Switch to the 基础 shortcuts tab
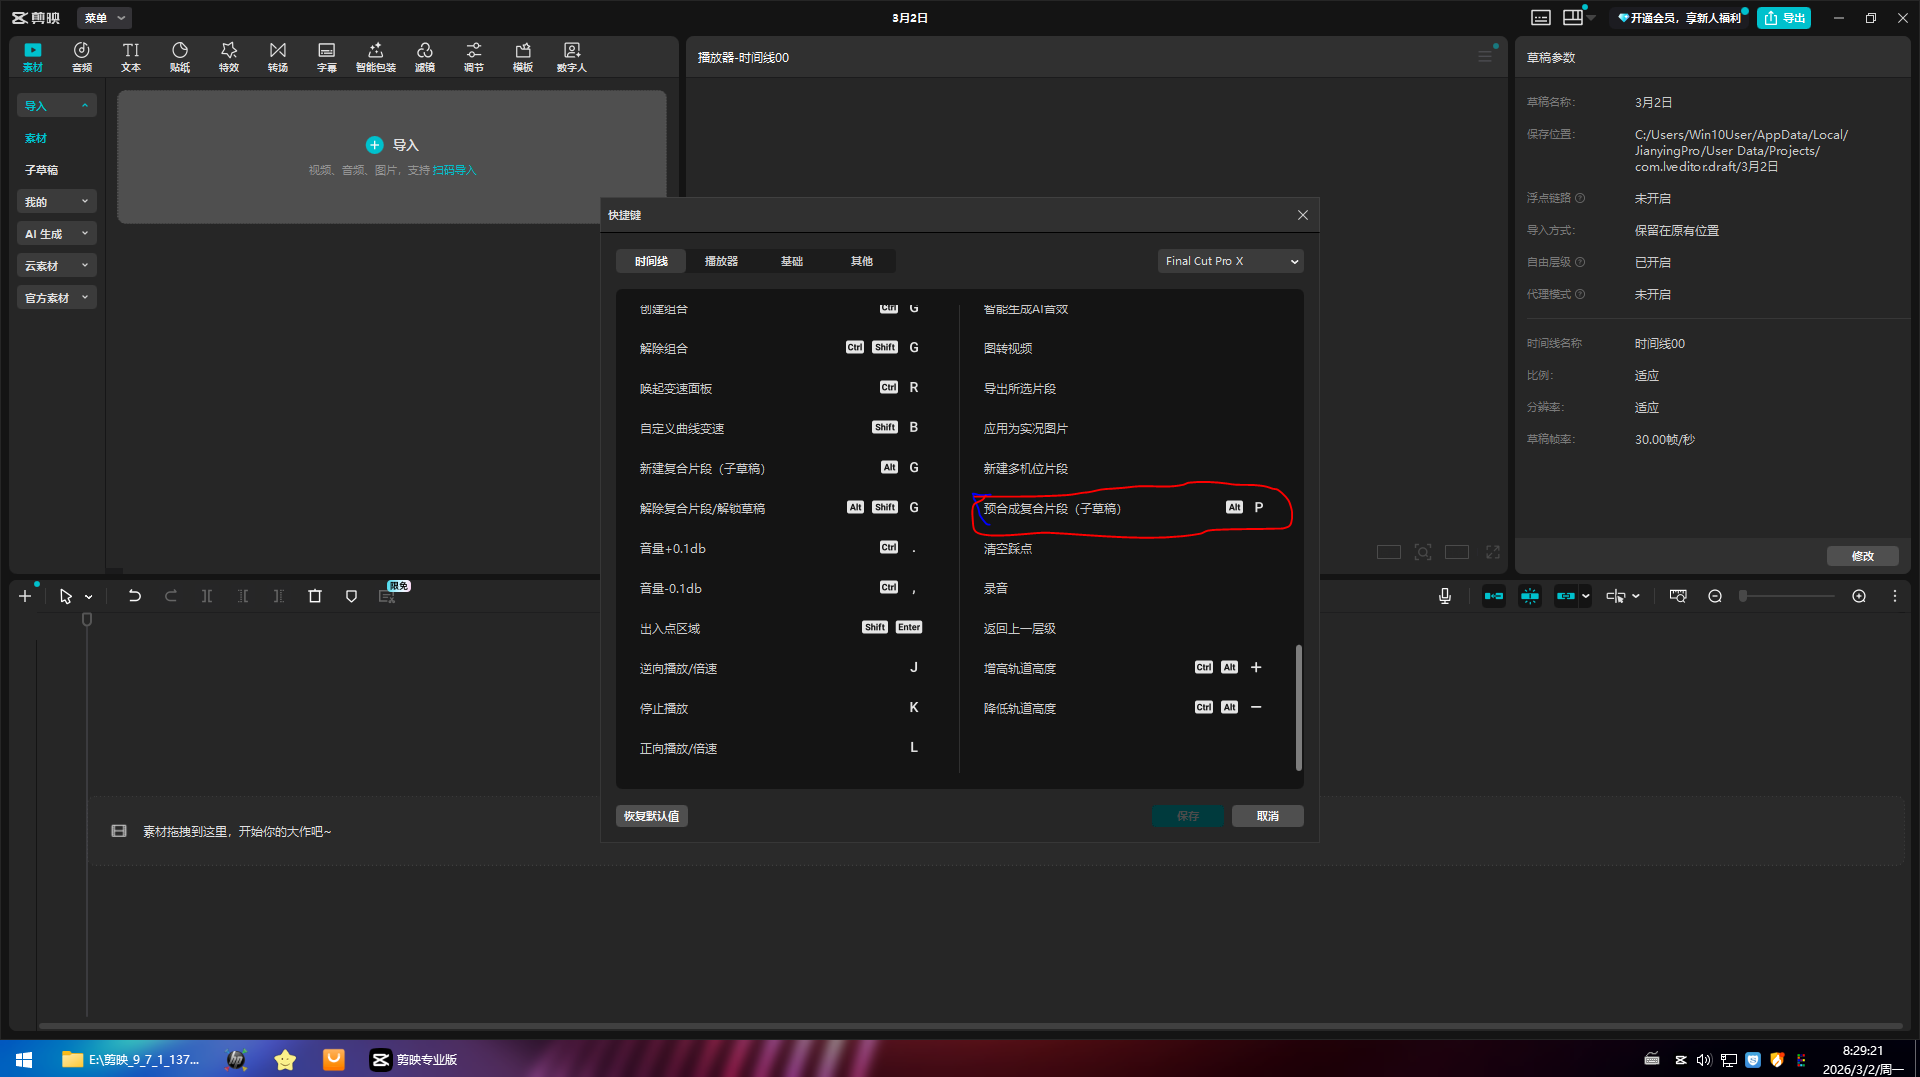 [x=791, y=261]
